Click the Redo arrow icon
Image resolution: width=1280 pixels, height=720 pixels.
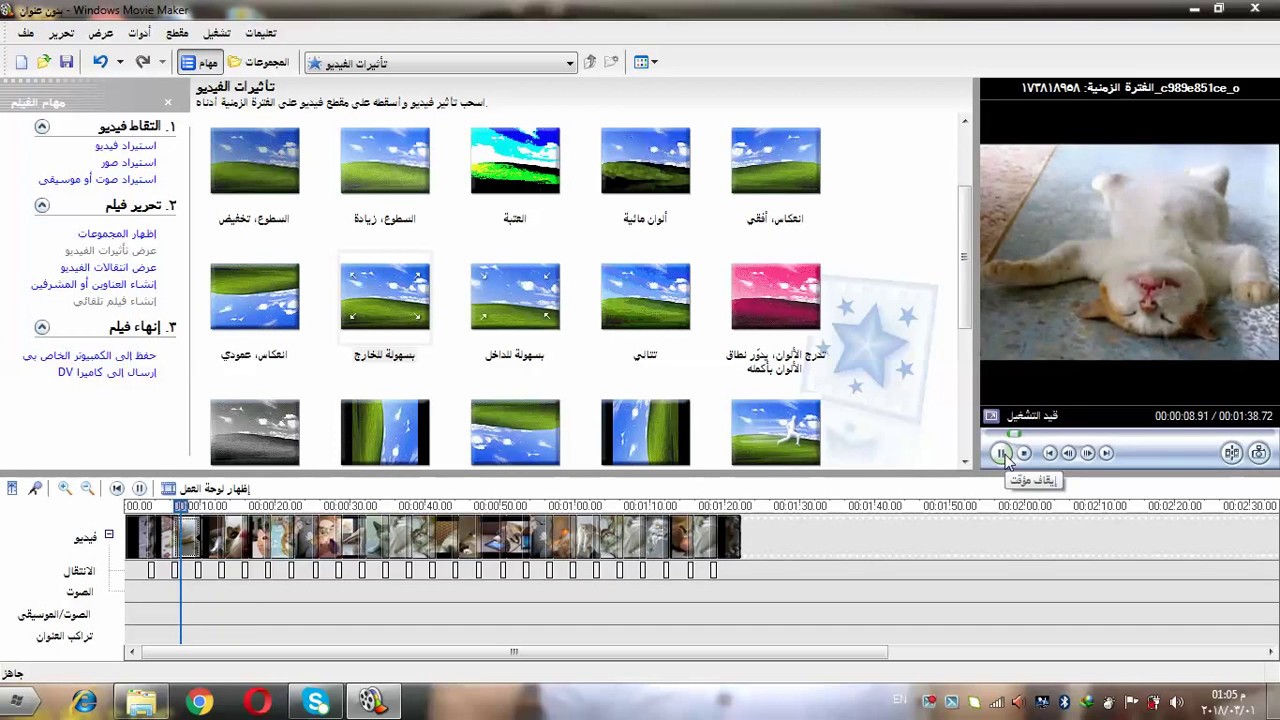point(143,62)
